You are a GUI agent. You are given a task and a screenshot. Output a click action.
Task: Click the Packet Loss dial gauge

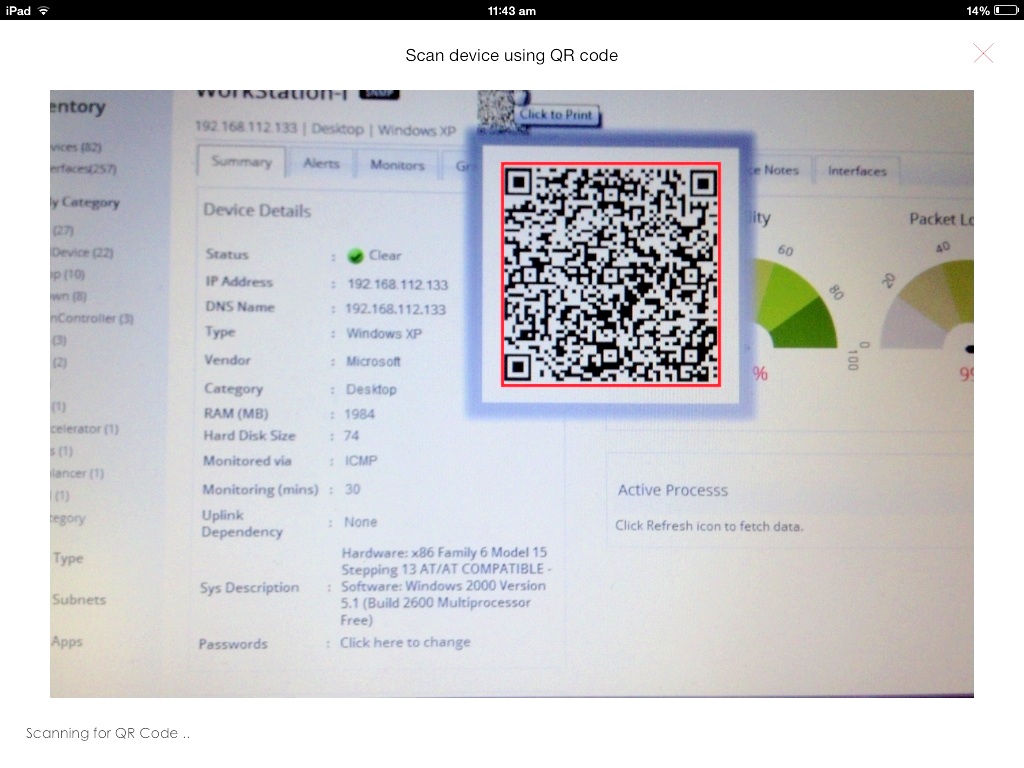(x=927, y=304)
